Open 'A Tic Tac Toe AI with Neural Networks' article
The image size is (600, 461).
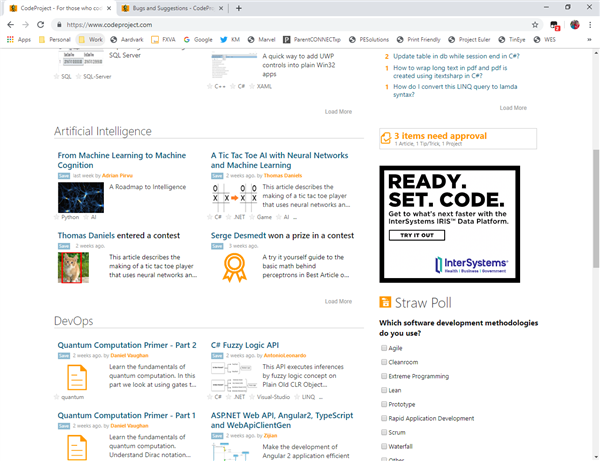(x=279, y=160)
